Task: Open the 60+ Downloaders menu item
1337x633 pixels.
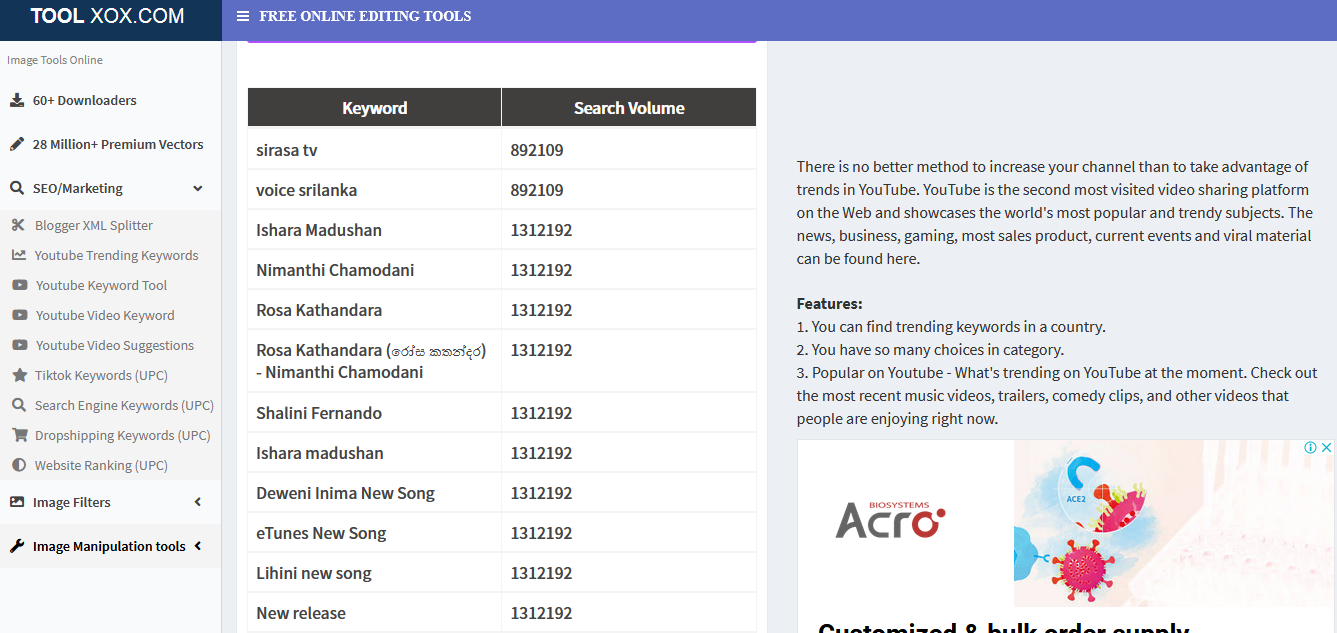Action: pyautogui.click(x=84, y=100)
